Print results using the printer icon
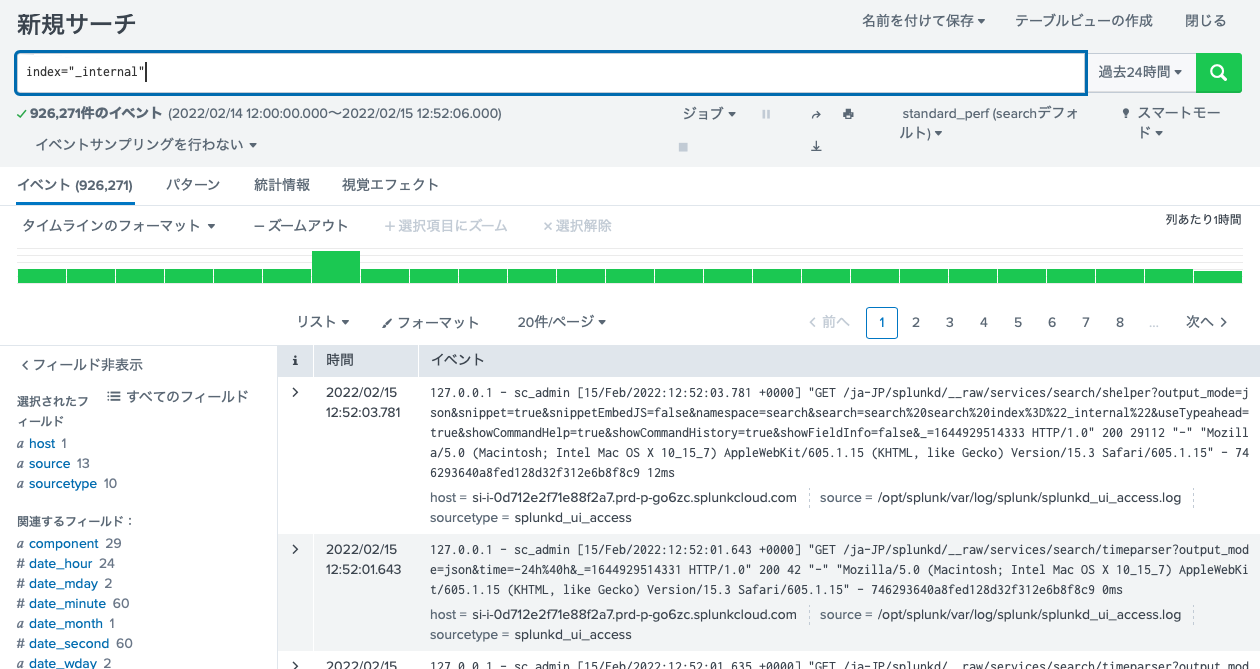Viewport: 1260px width, 669px height. 847,113
